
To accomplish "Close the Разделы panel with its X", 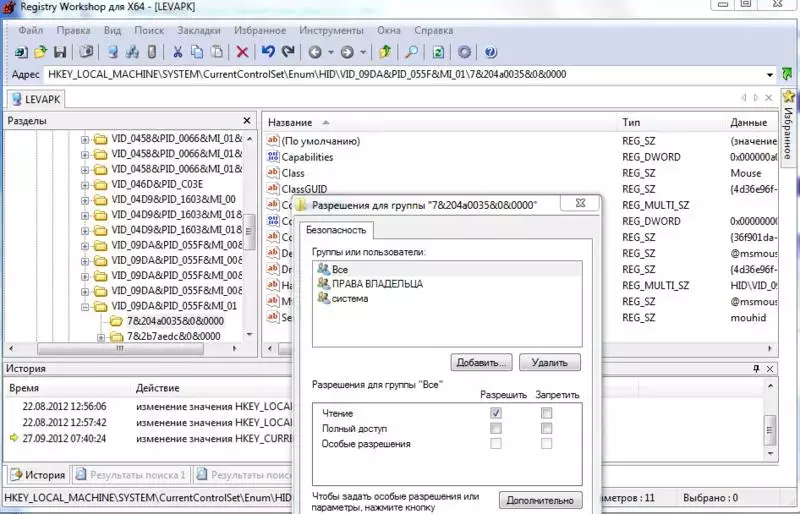I will point(247,120).
